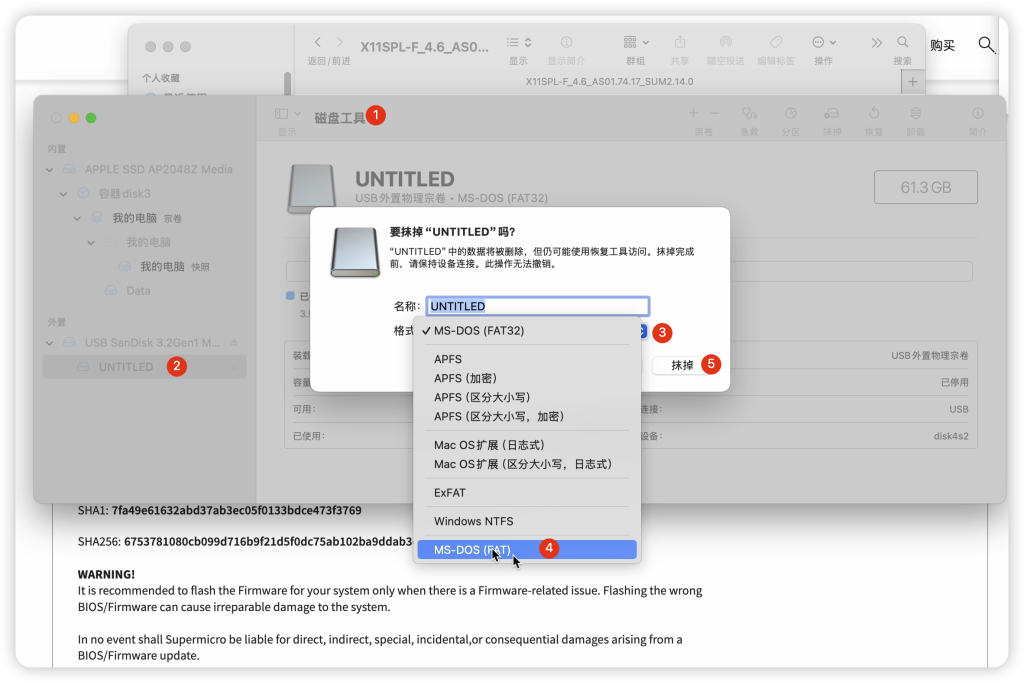1024x683 pixels.
Task: Click the Unmount (卸载) toolbar icon
Action: 915,114
